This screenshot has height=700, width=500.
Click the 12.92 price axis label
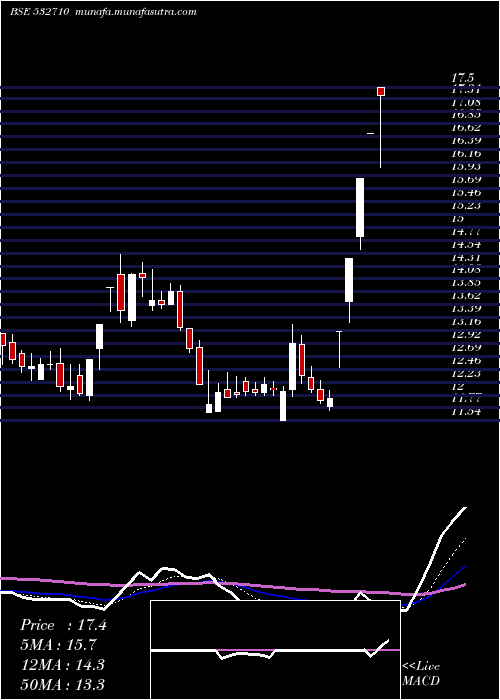click(x=466, y=334)
